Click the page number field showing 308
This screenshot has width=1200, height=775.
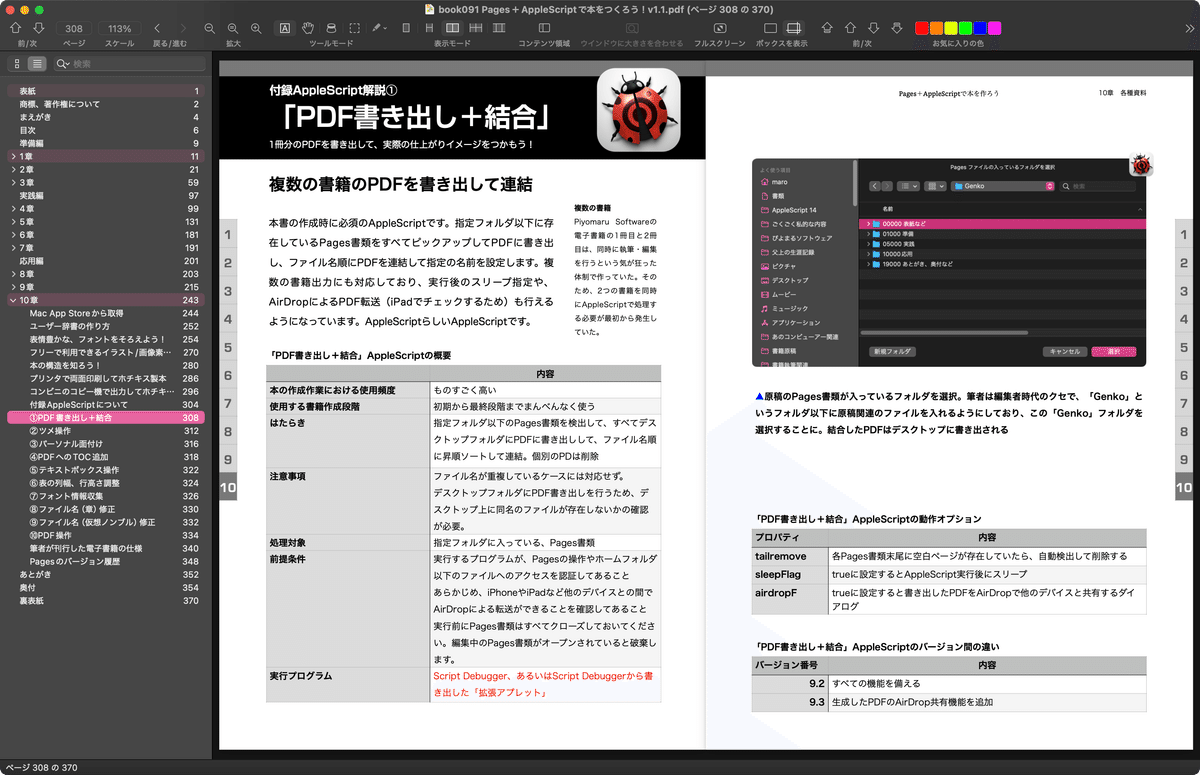click(73, 28)
